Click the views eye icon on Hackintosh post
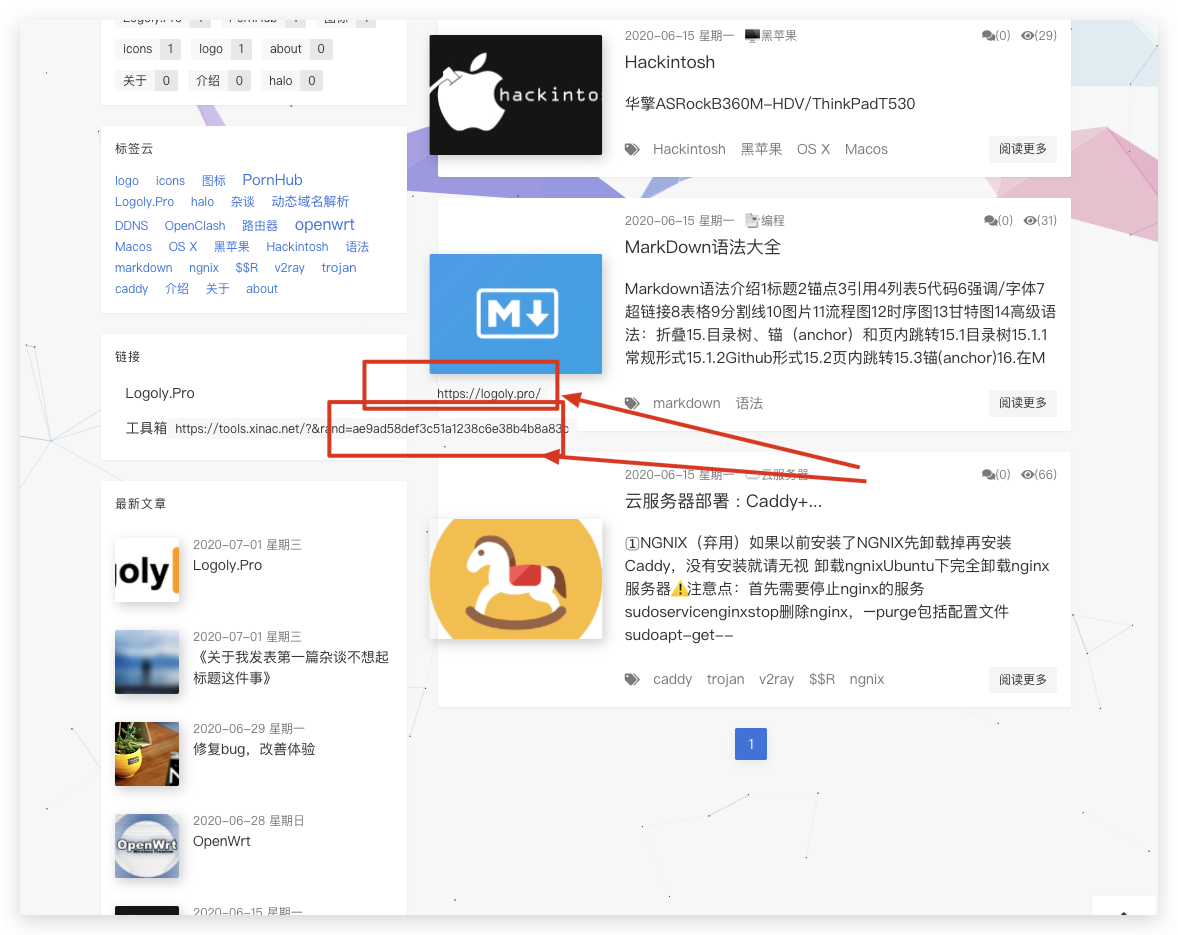1178x935 pixels. click(x=1027, y=35)
